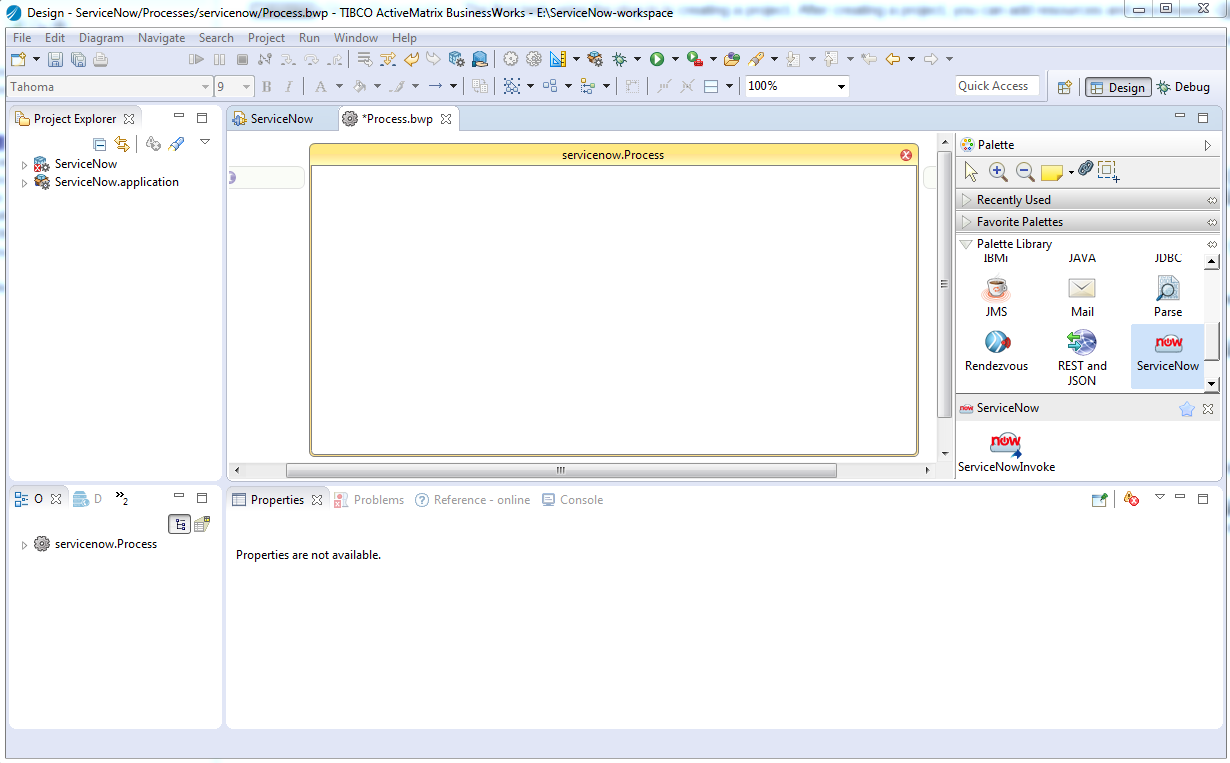Open the Navigate menu
The height and width of the screenshot is (763, 1230).
click(x=161, y=38)
